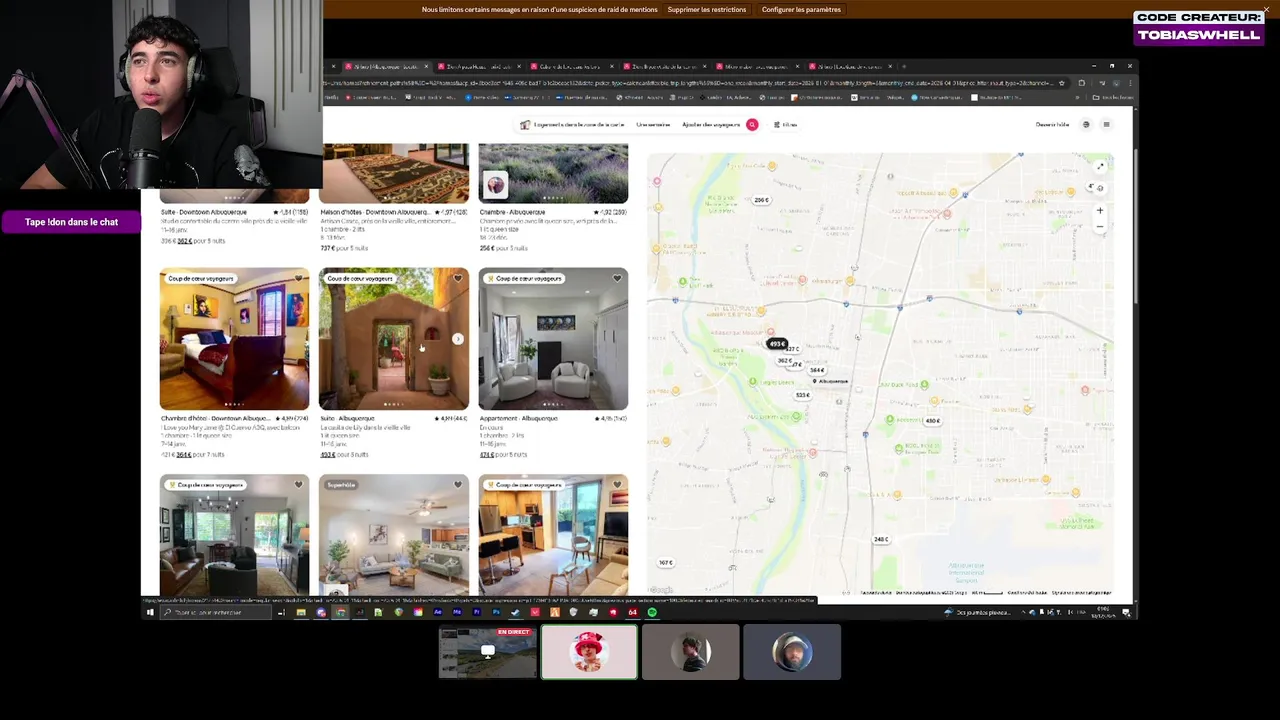Select the 364 € map price pin
This screenshot has width=1280, height=720.
(817, 370)
